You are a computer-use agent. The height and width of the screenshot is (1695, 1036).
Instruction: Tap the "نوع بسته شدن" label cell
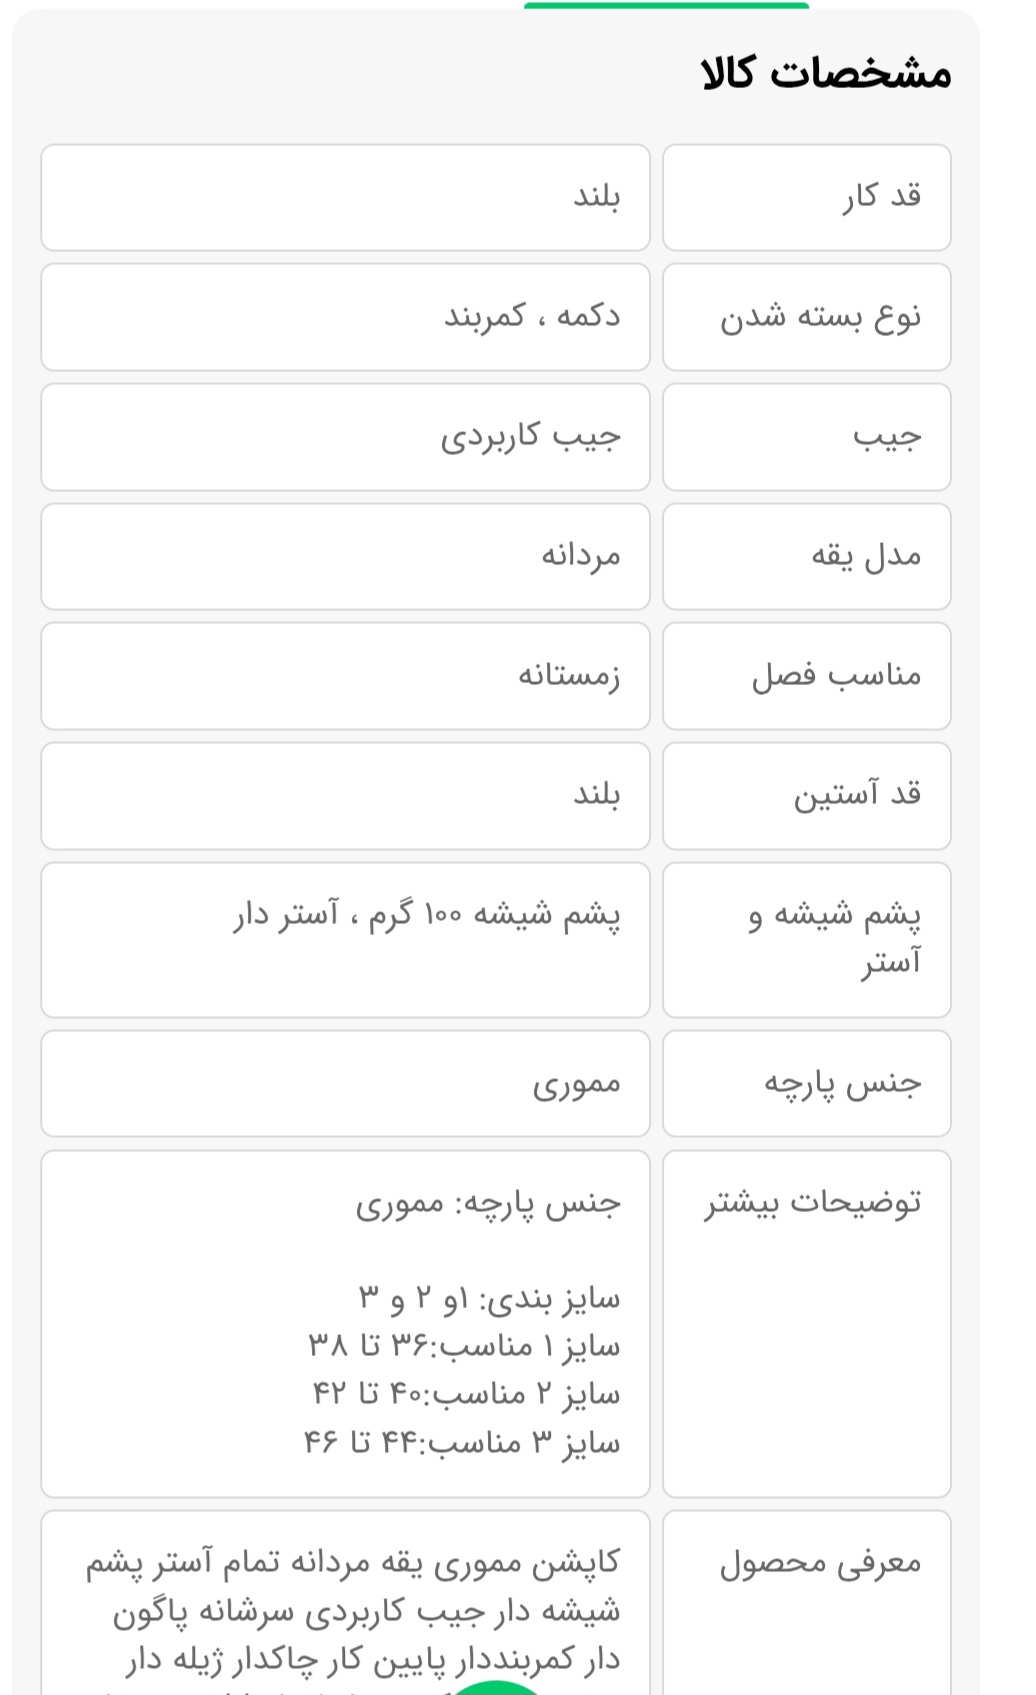coord(807,317)
